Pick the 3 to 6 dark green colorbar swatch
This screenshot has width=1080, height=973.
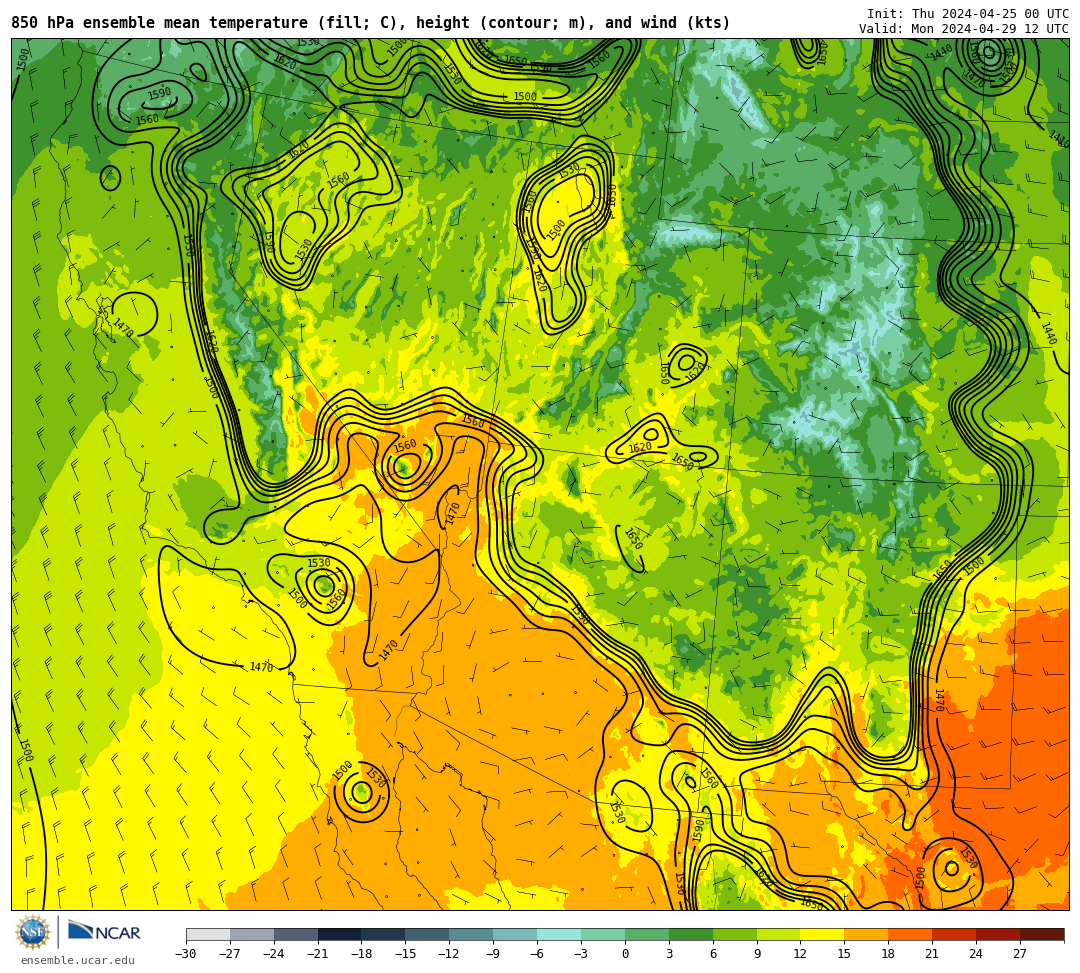pos(691,935)
